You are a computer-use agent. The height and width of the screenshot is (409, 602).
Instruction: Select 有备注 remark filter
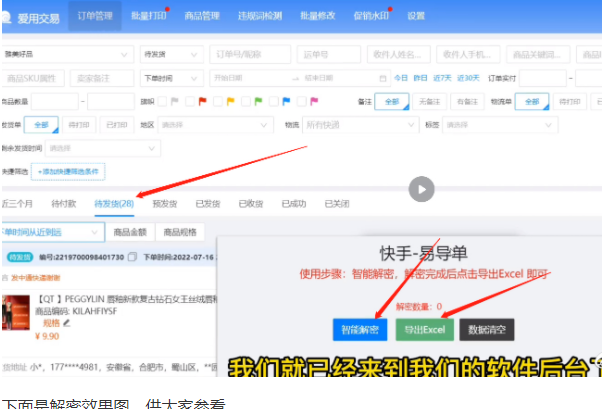tap(467, 101)
